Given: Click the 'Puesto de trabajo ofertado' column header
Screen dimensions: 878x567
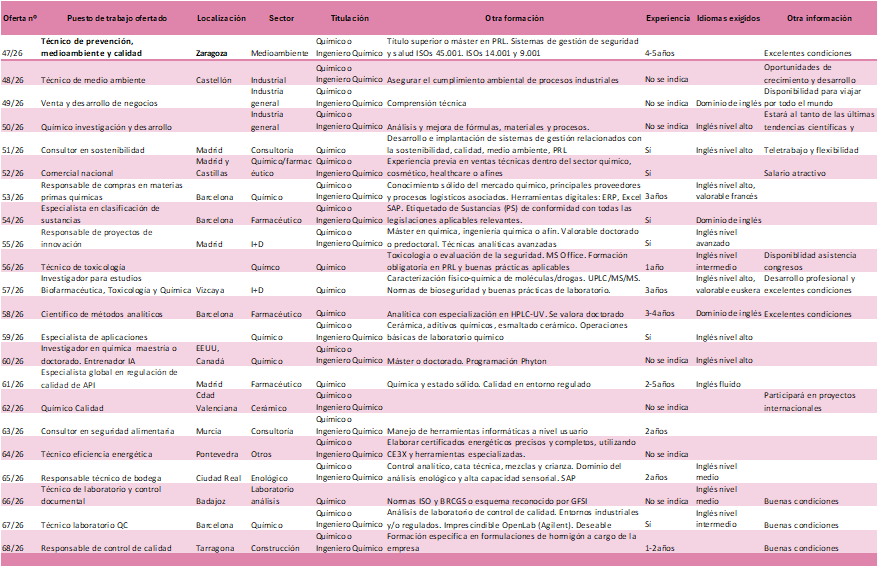Looking at the screenshot, I should point(110,19).
